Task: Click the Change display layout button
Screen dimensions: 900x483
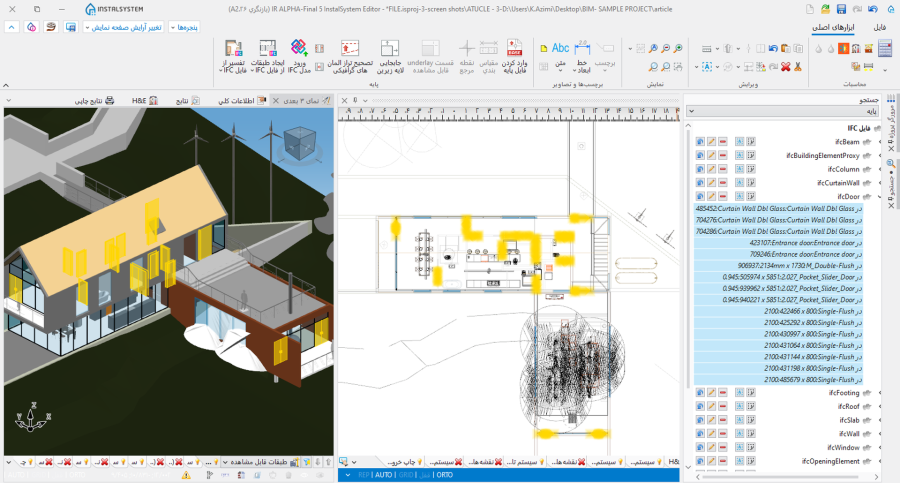Action: (127, 27)
